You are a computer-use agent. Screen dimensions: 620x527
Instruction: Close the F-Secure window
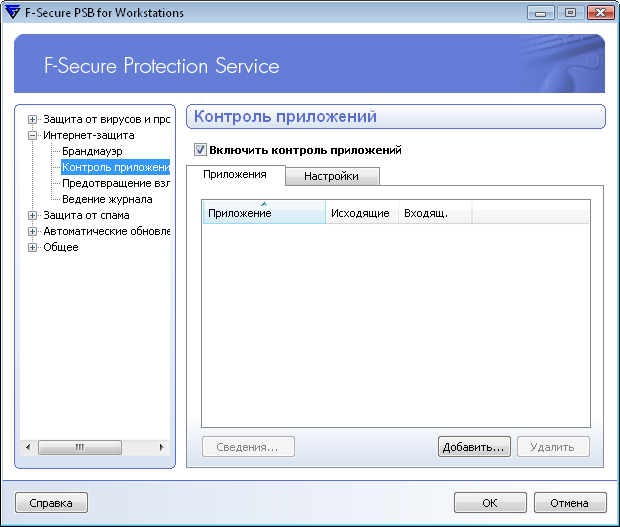600,13
